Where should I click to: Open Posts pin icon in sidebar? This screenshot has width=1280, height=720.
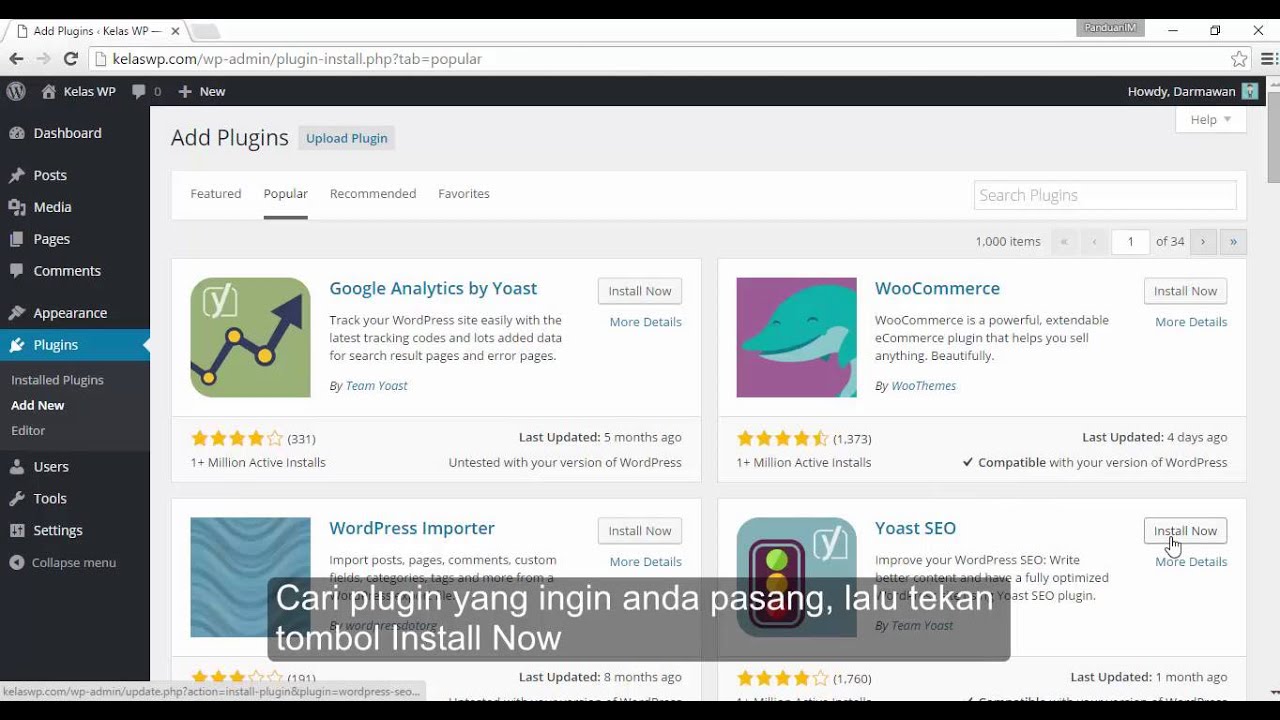(x=16, y=175)
